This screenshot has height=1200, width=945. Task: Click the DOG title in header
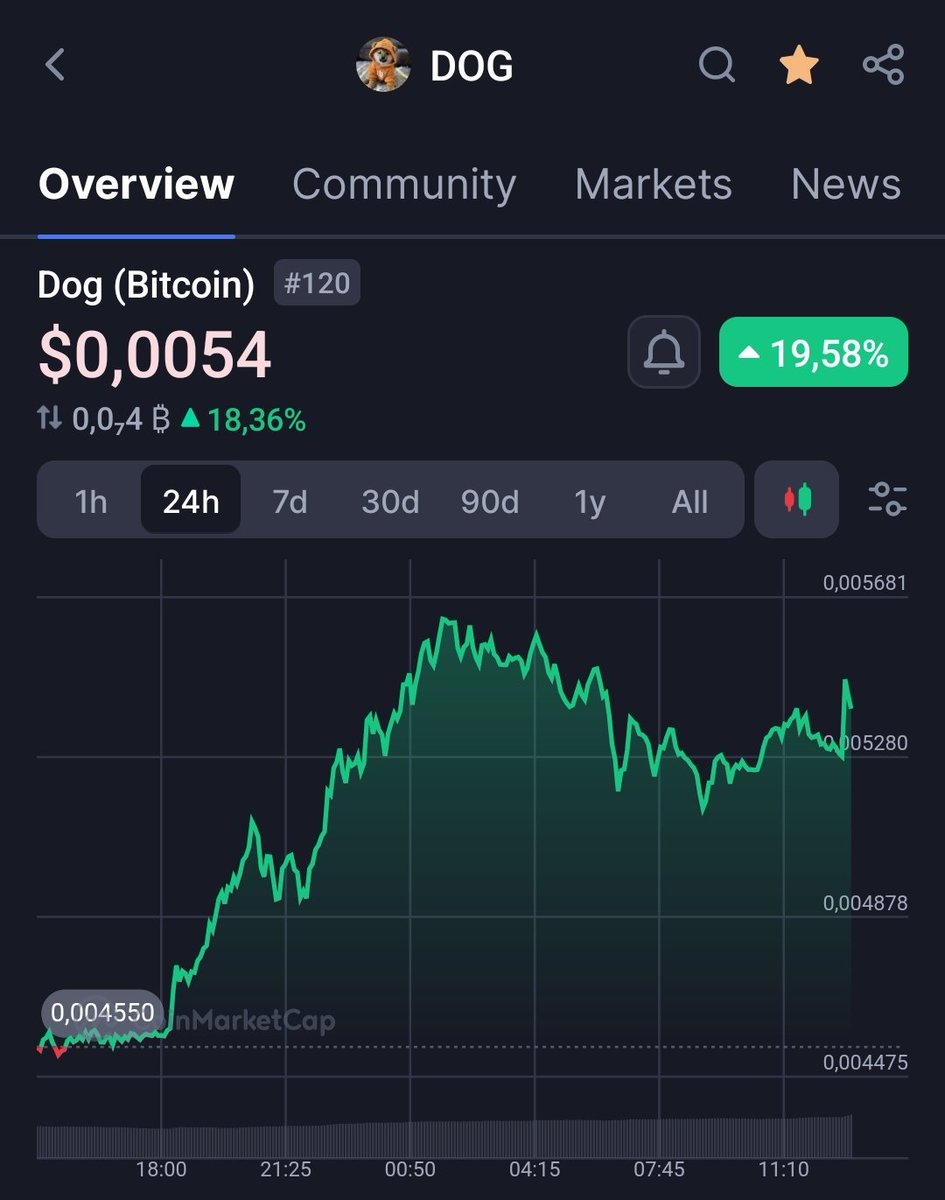coord(471,66)
